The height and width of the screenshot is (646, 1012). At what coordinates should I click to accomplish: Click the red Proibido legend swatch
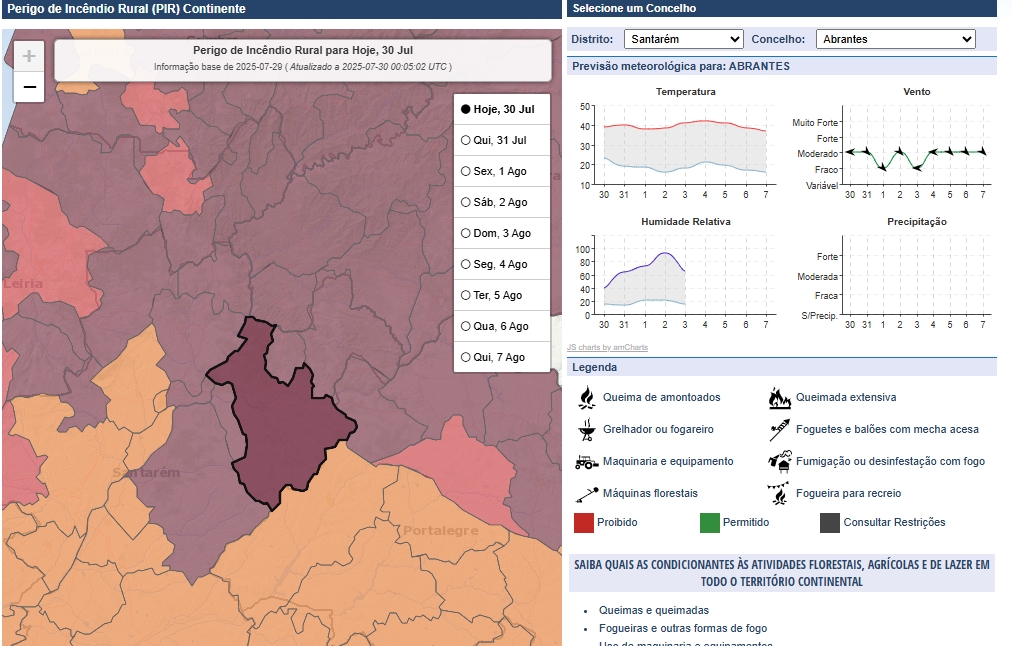coord(584,522)
